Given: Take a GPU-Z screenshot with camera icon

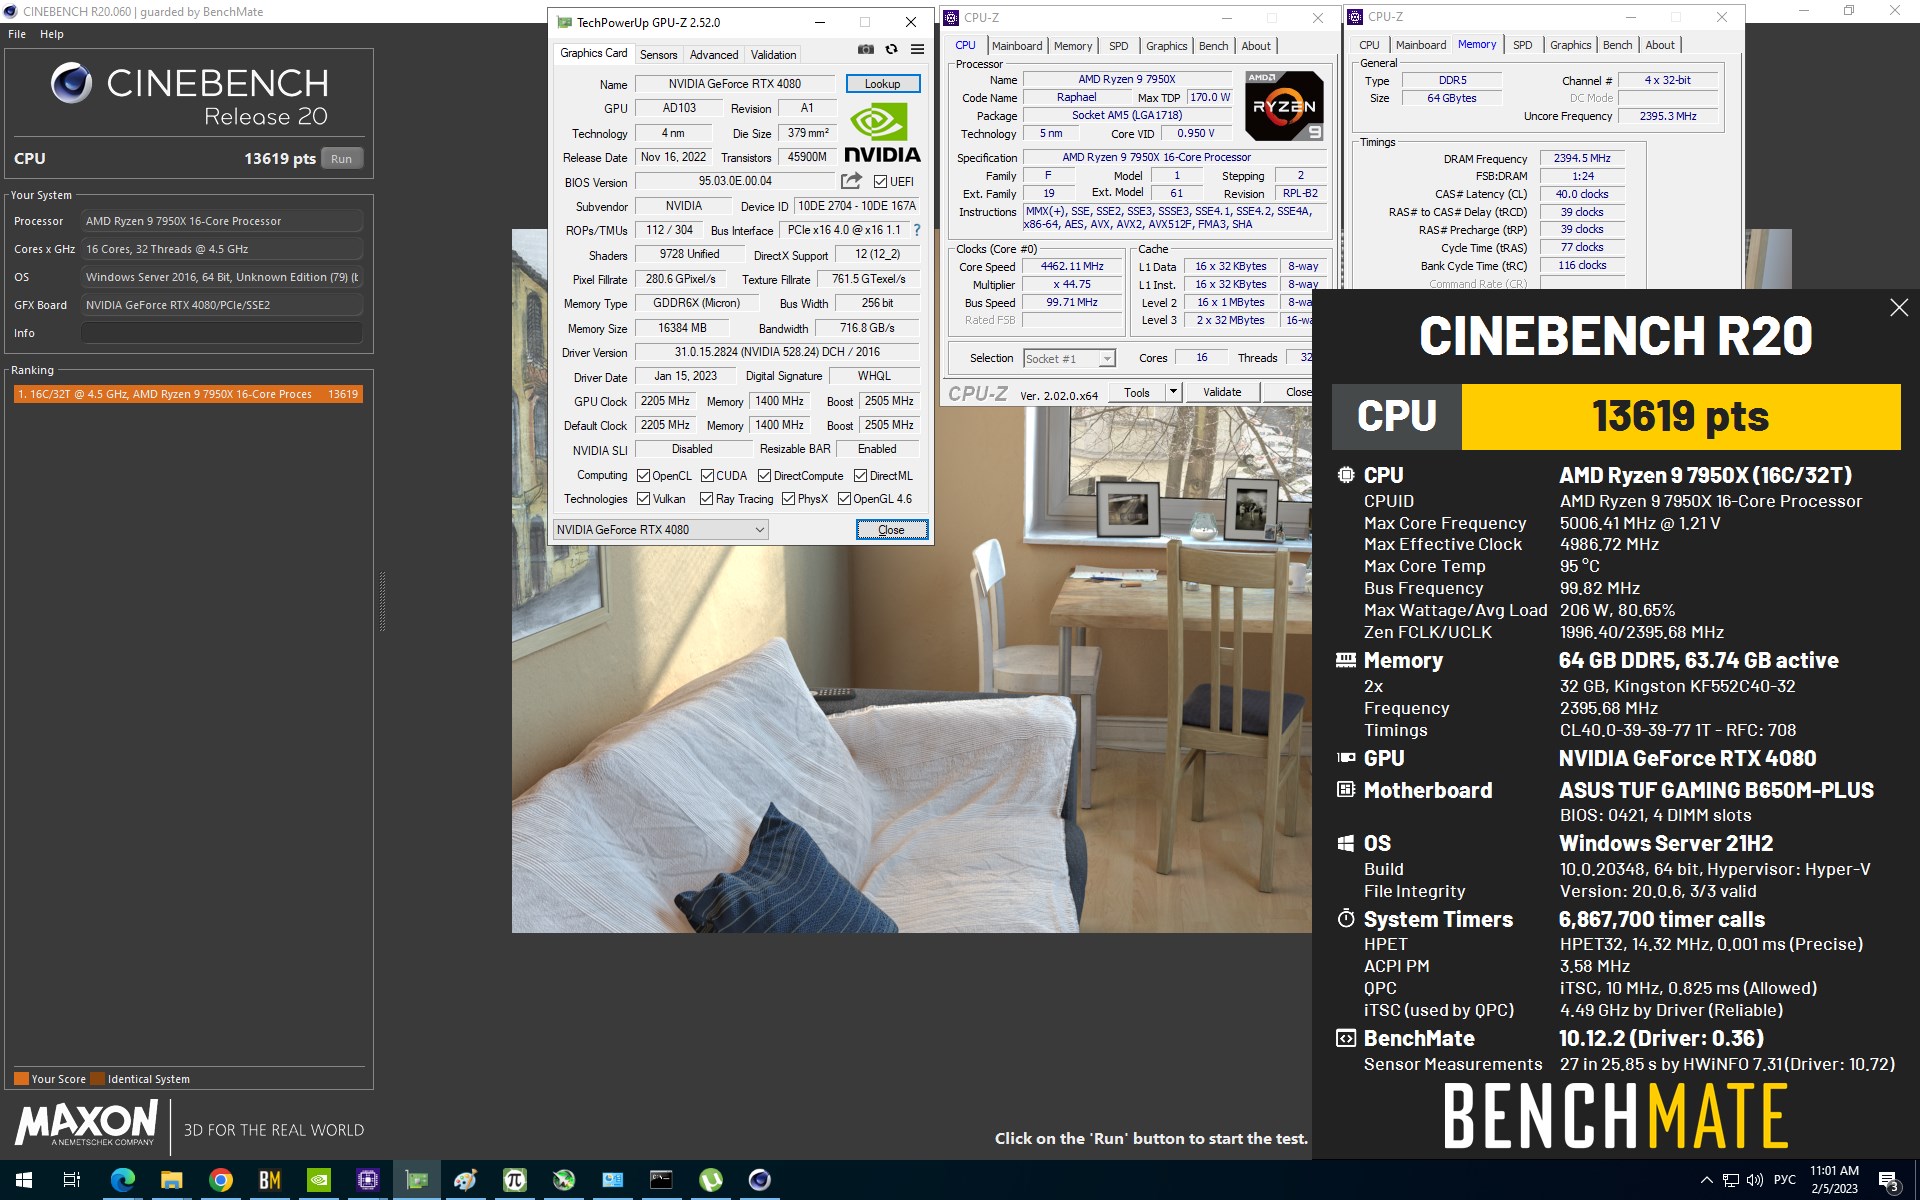Looking at the screenshot, I should click(x=866, y=50).
